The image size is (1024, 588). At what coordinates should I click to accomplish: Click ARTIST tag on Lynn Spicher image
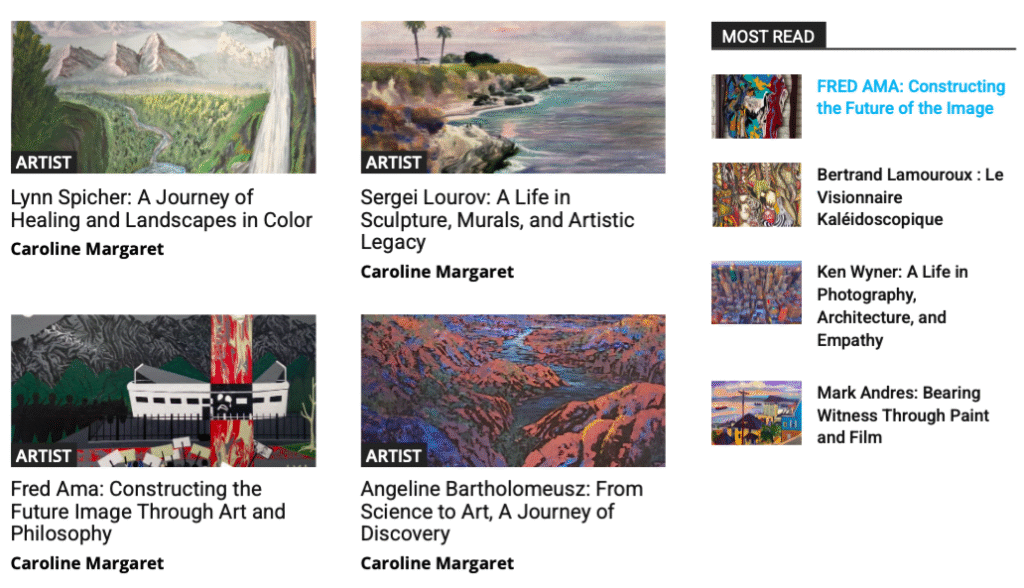[44, 162]
